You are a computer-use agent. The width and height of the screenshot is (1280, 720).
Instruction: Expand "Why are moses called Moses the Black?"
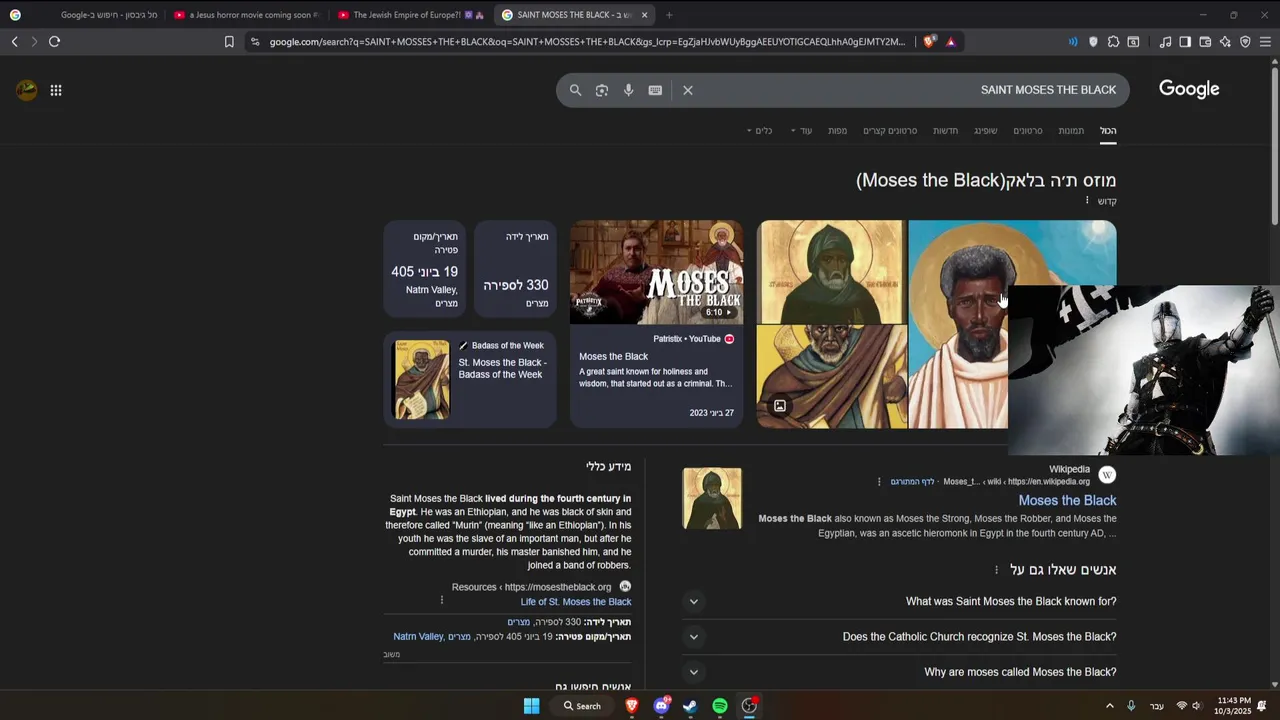[x=900, y=672]
